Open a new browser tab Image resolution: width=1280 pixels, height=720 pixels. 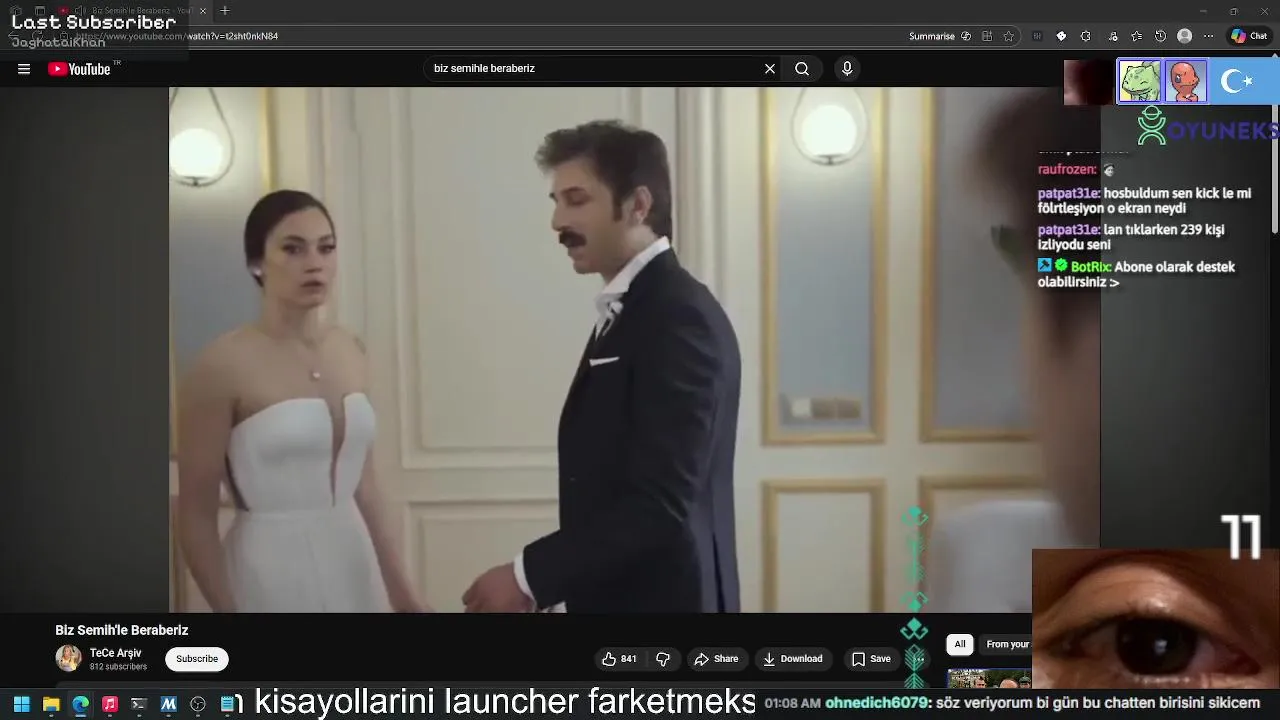coord(225,11)
